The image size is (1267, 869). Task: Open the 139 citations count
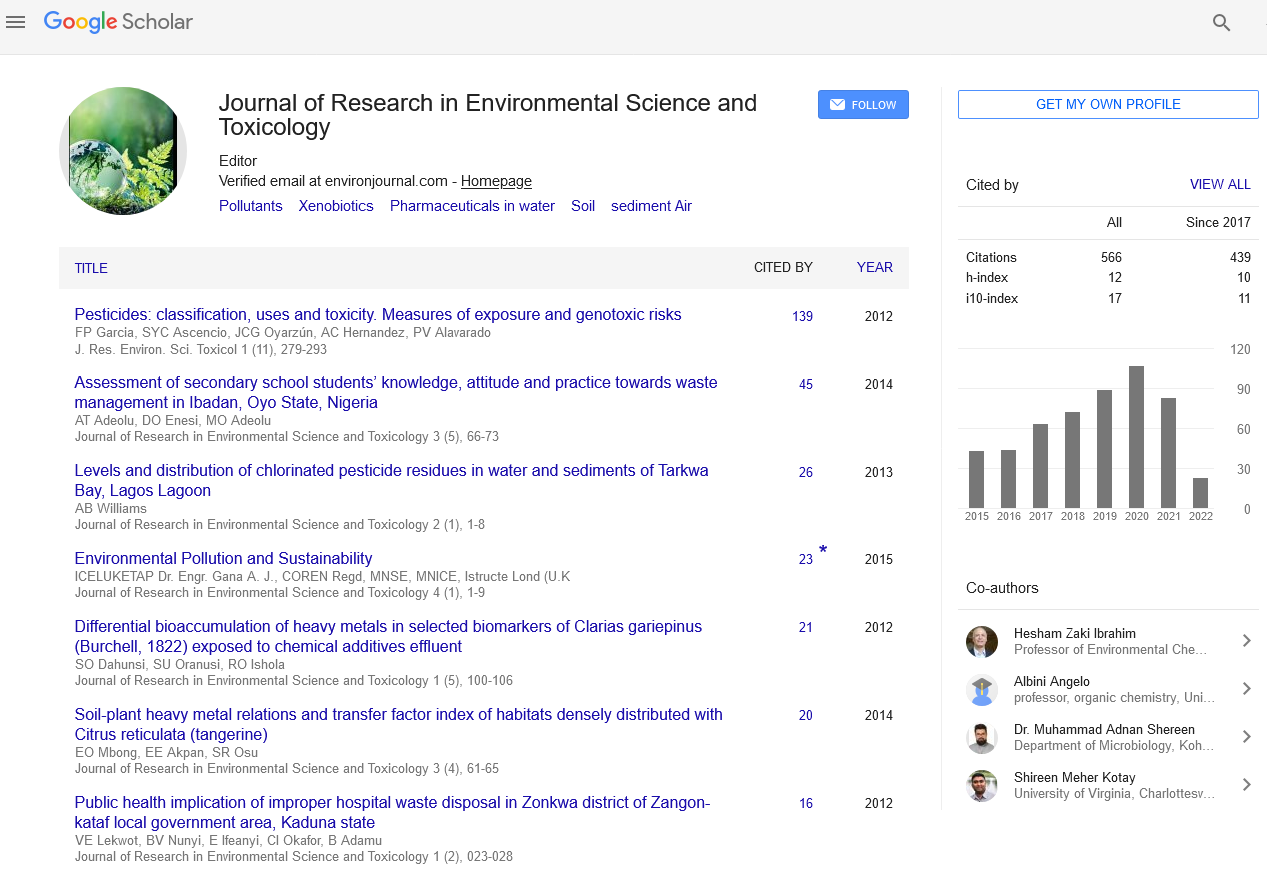coord(802,316)
